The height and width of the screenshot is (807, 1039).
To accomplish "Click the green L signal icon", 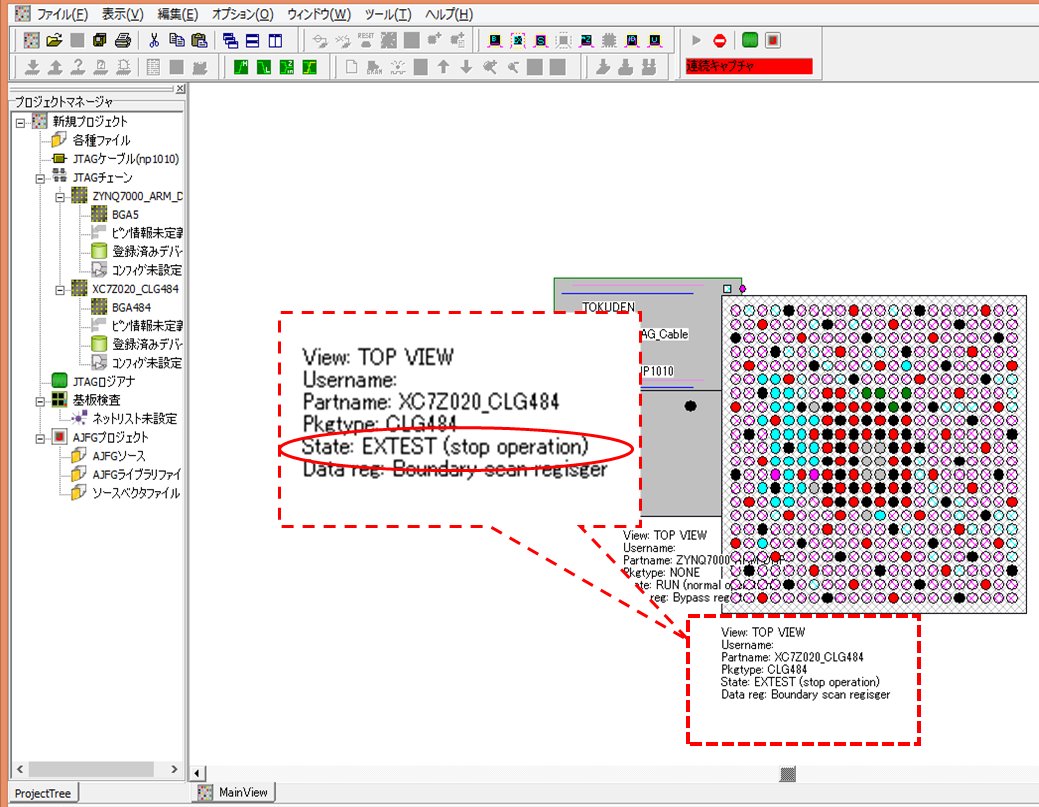I will click(x=263, y=68).
